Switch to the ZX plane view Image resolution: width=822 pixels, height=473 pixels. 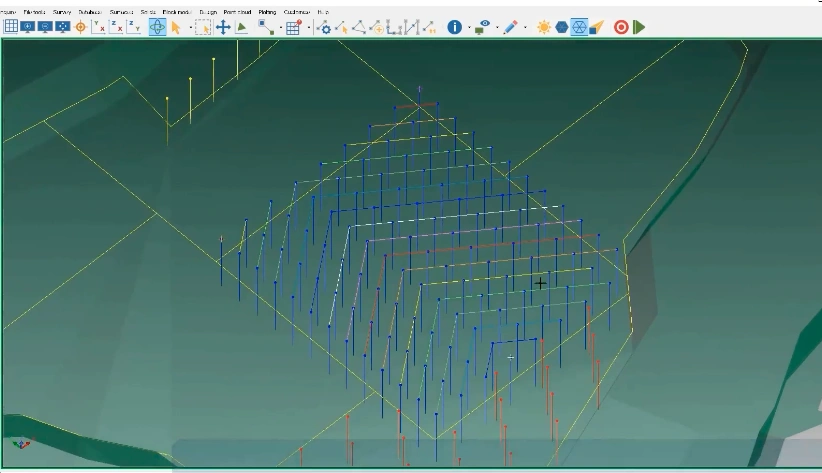coord(116,27)
